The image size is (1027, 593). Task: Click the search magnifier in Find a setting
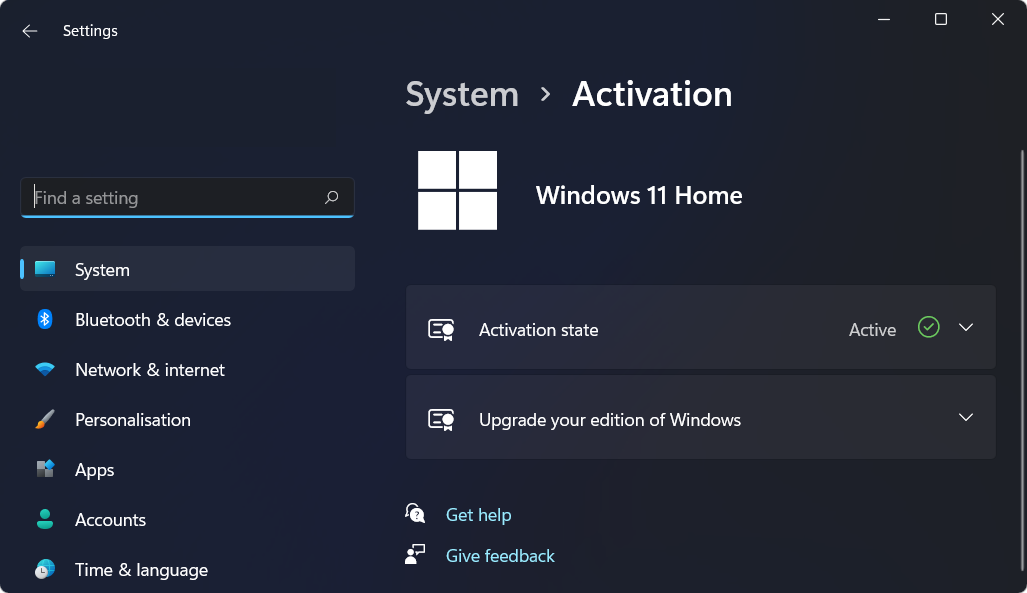pos(331,197)
